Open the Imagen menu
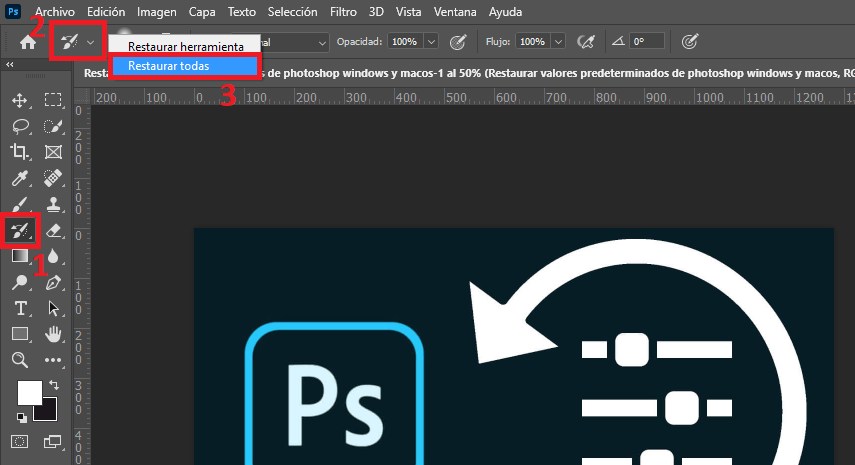Image resolution: width=855 pixels, height=465 pixels. [156, 11]
